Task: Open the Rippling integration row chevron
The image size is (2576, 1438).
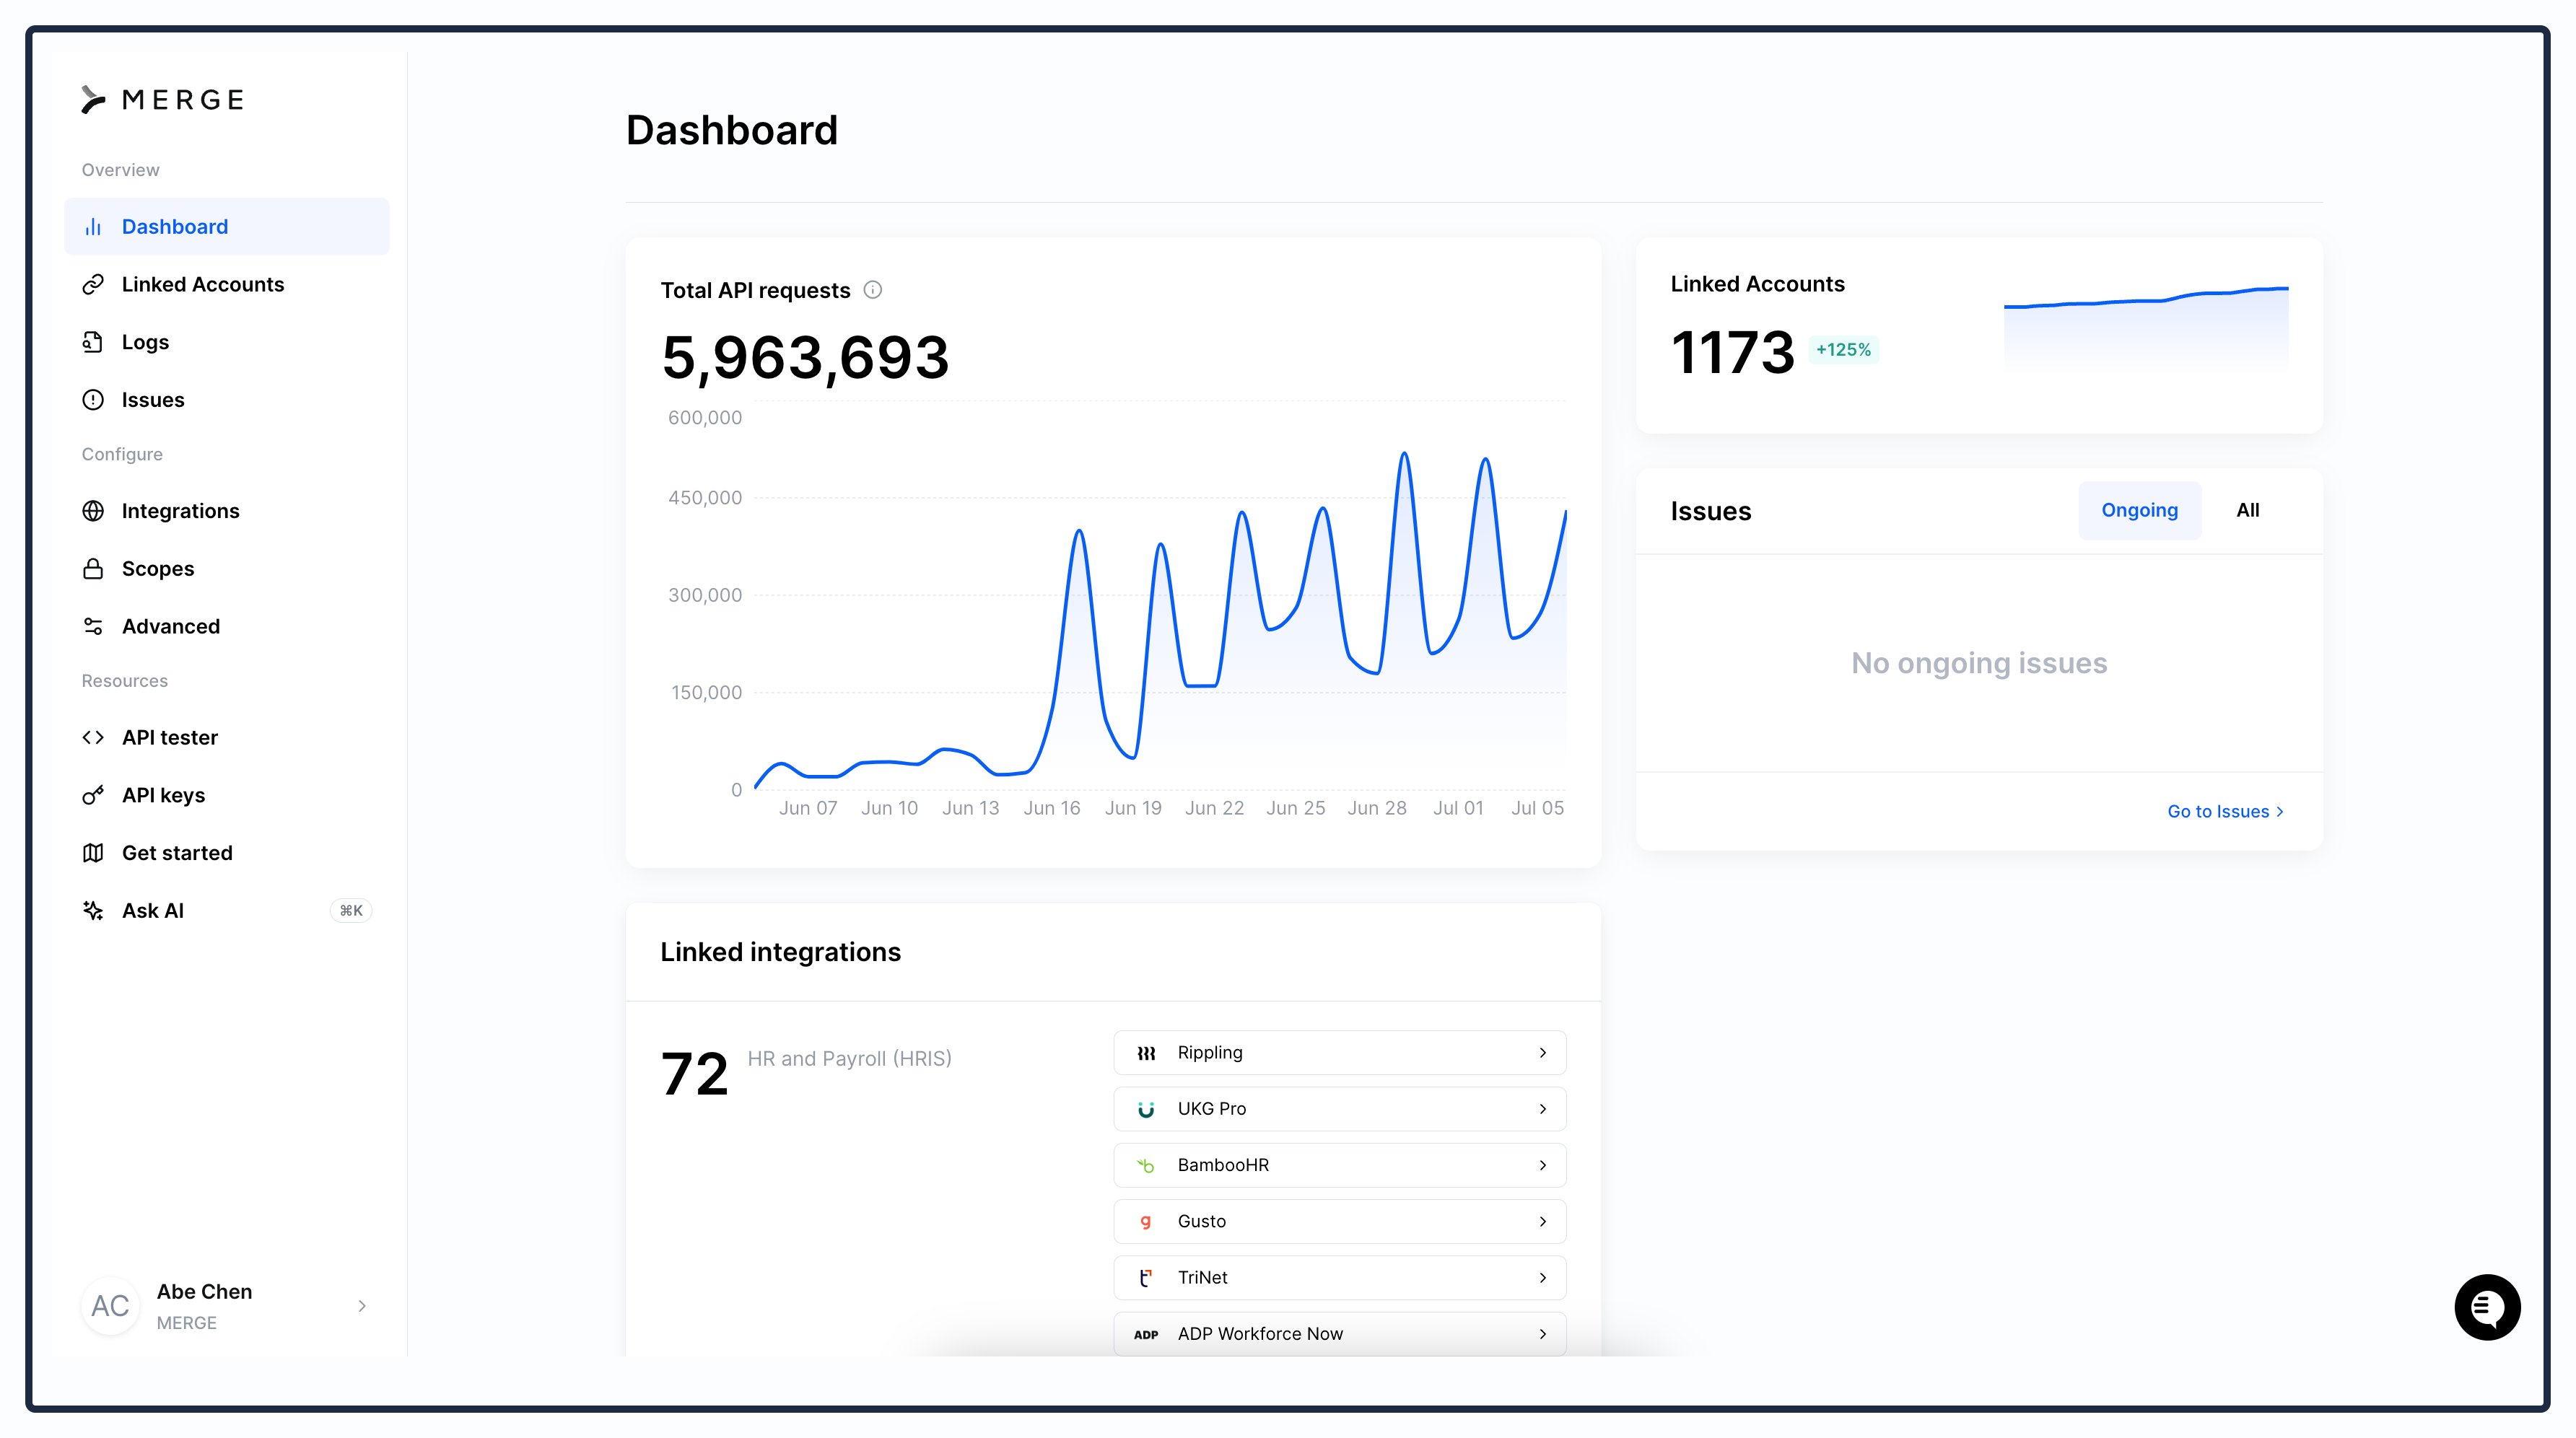Action: click(1543, 1052)
